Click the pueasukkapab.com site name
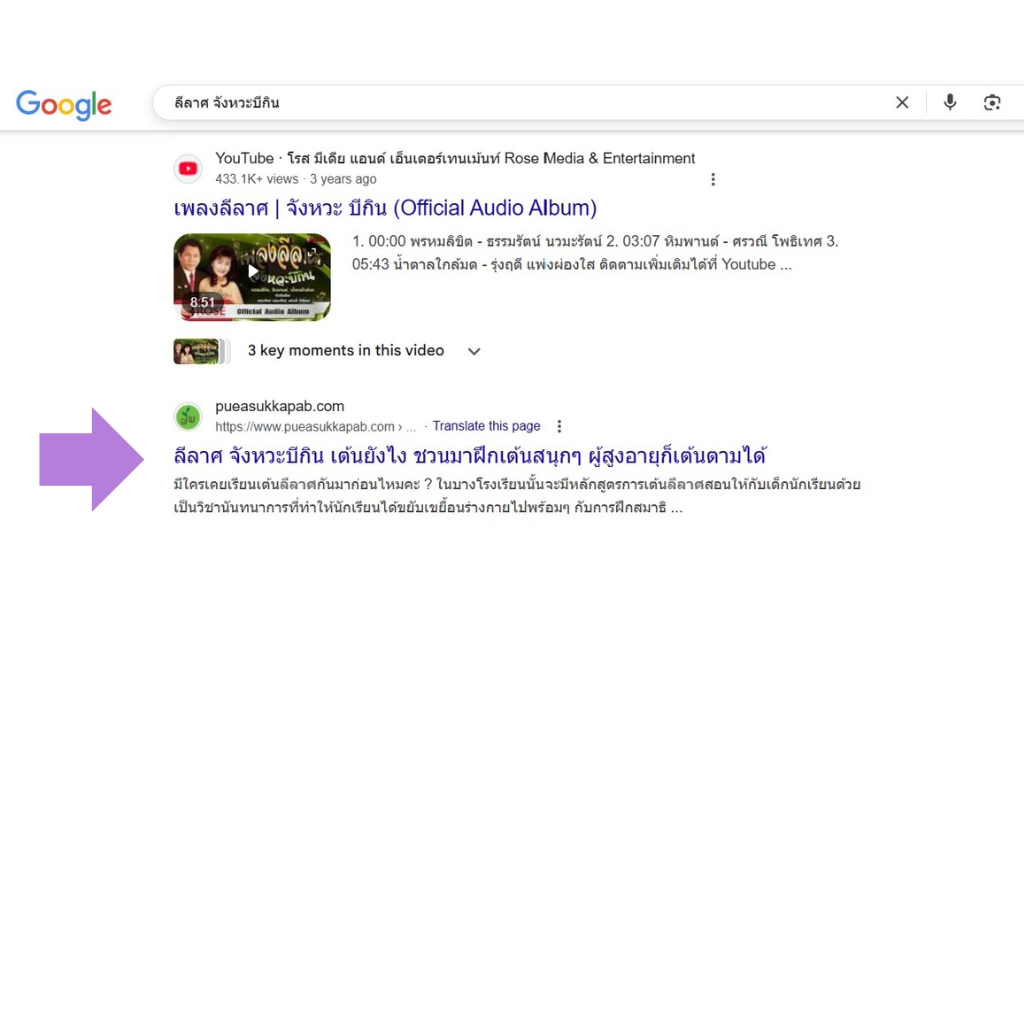1024x1024 pixels. coord(280,406)
